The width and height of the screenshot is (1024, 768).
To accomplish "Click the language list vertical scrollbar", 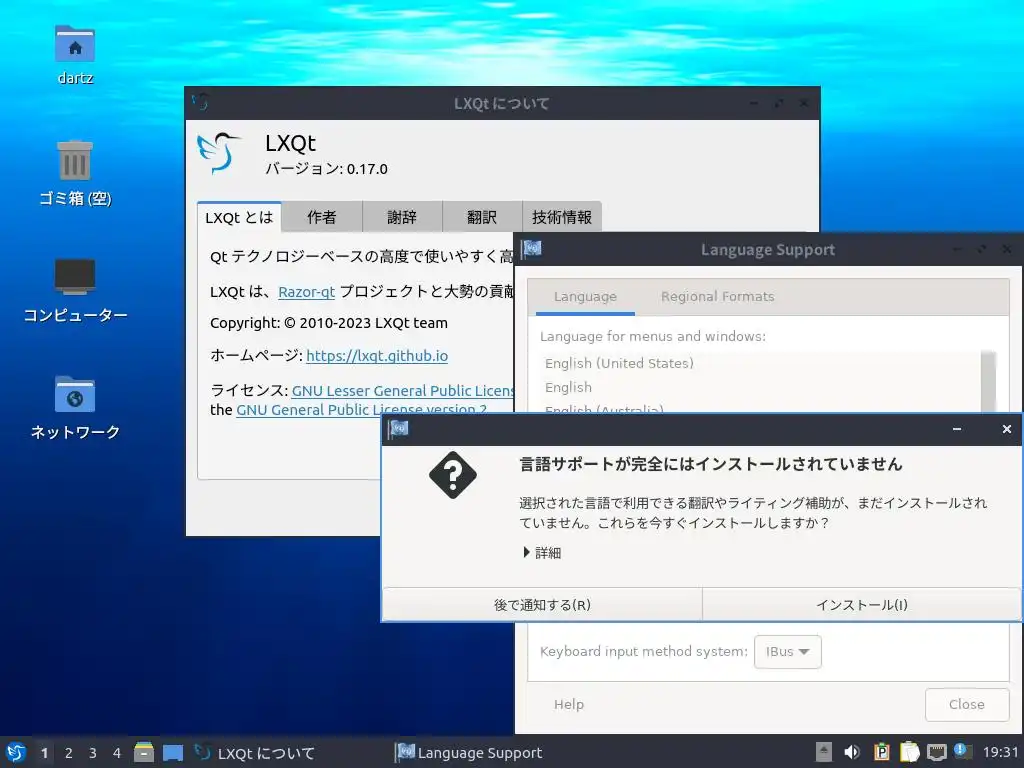I will (x=989, y=382).
